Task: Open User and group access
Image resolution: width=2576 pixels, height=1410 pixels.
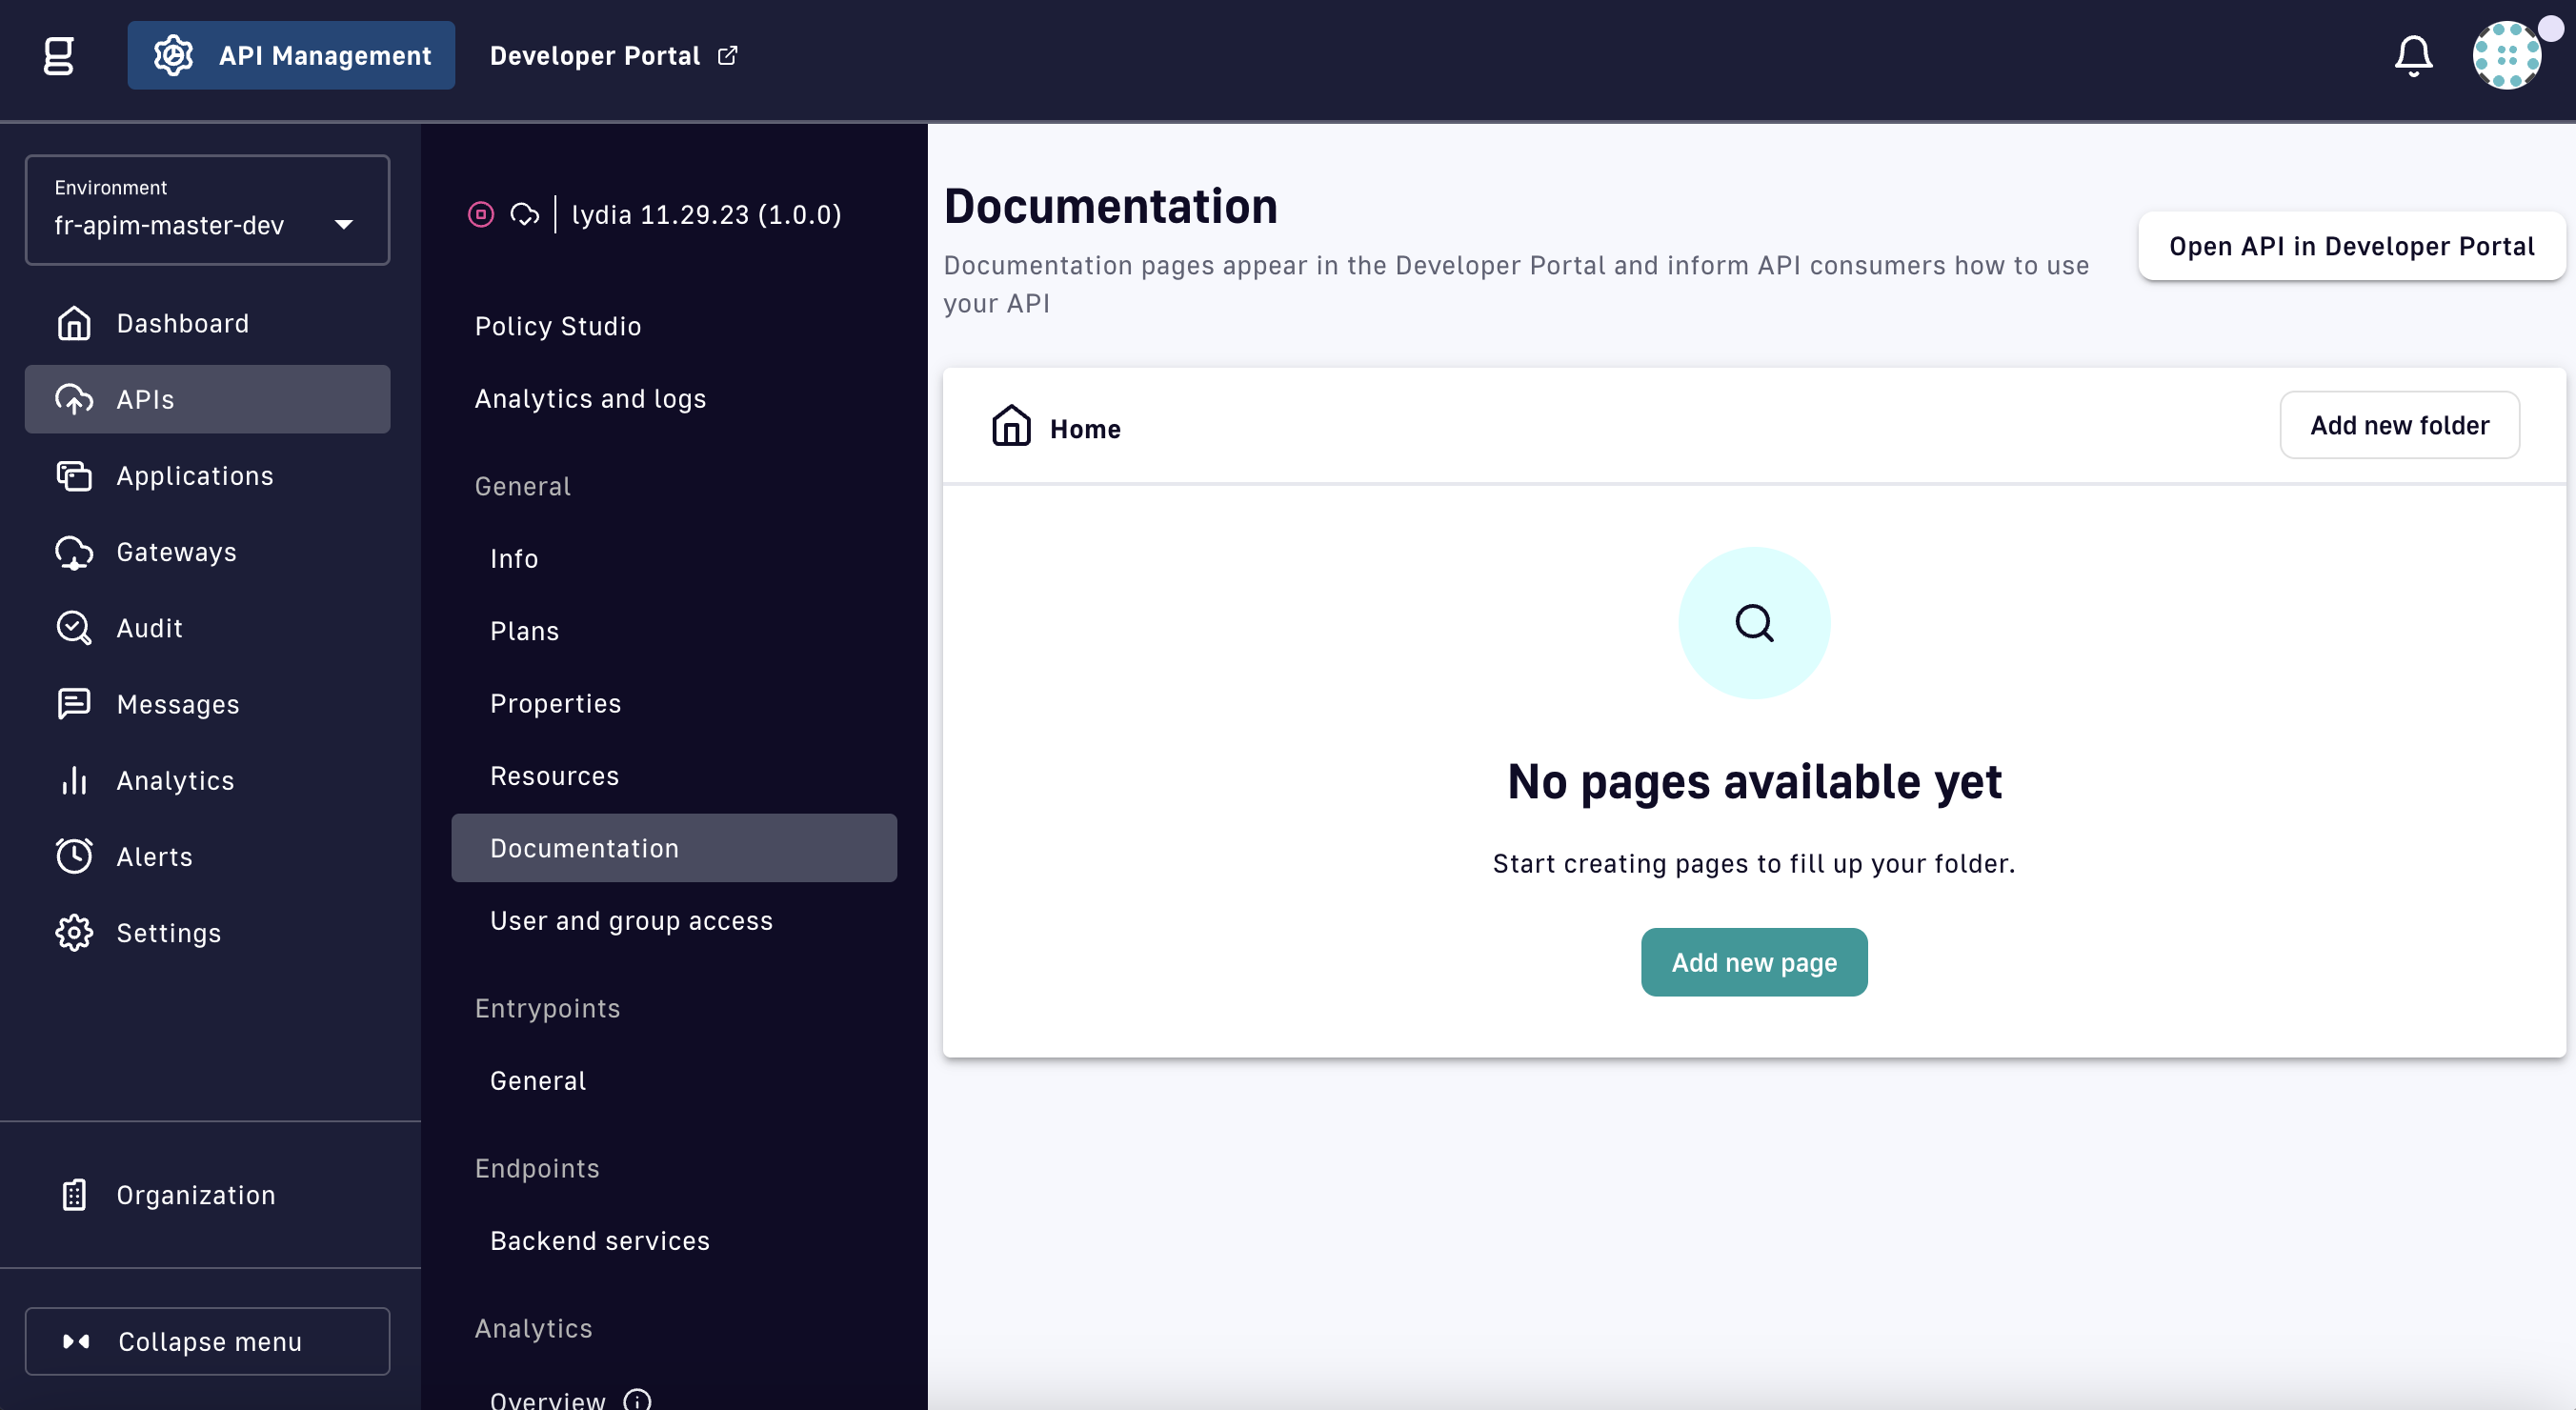Action: pos(631,921)
